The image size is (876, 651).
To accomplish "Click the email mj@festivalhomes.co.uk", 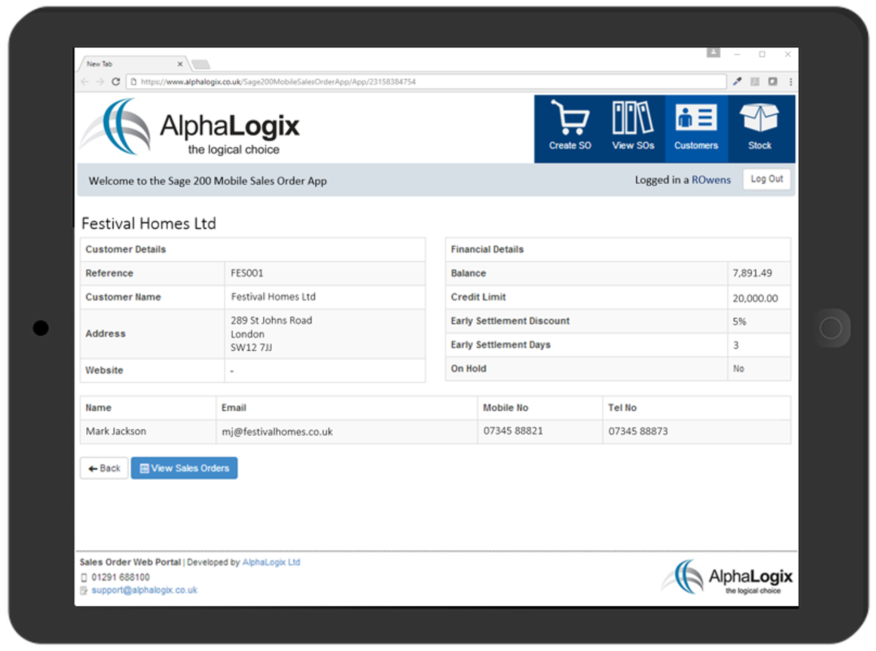I will pos(277,432).
